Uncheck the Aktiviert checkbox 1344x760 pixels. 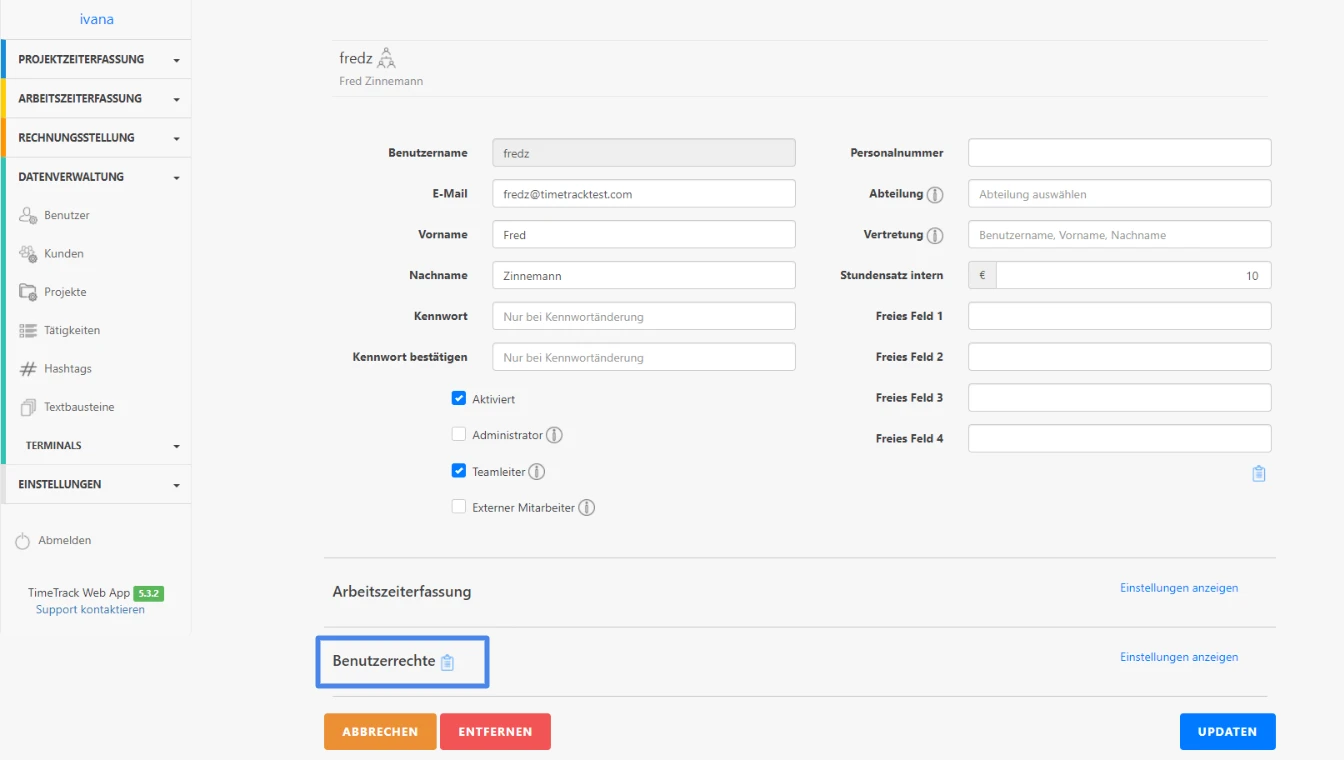click(459, 398)
